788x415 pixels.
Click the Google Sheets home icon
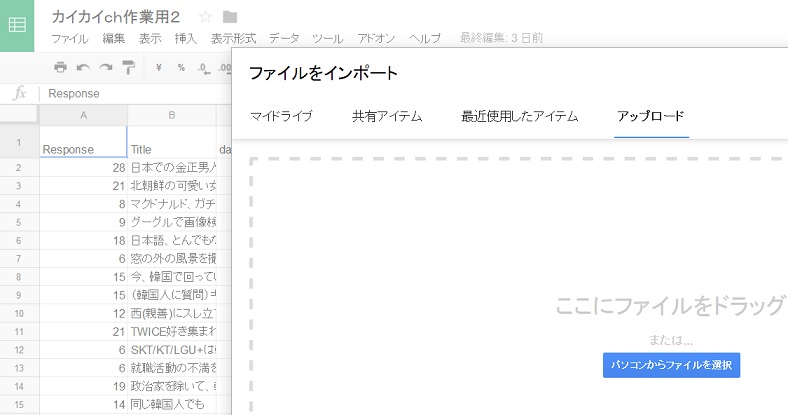click(18, 25)
